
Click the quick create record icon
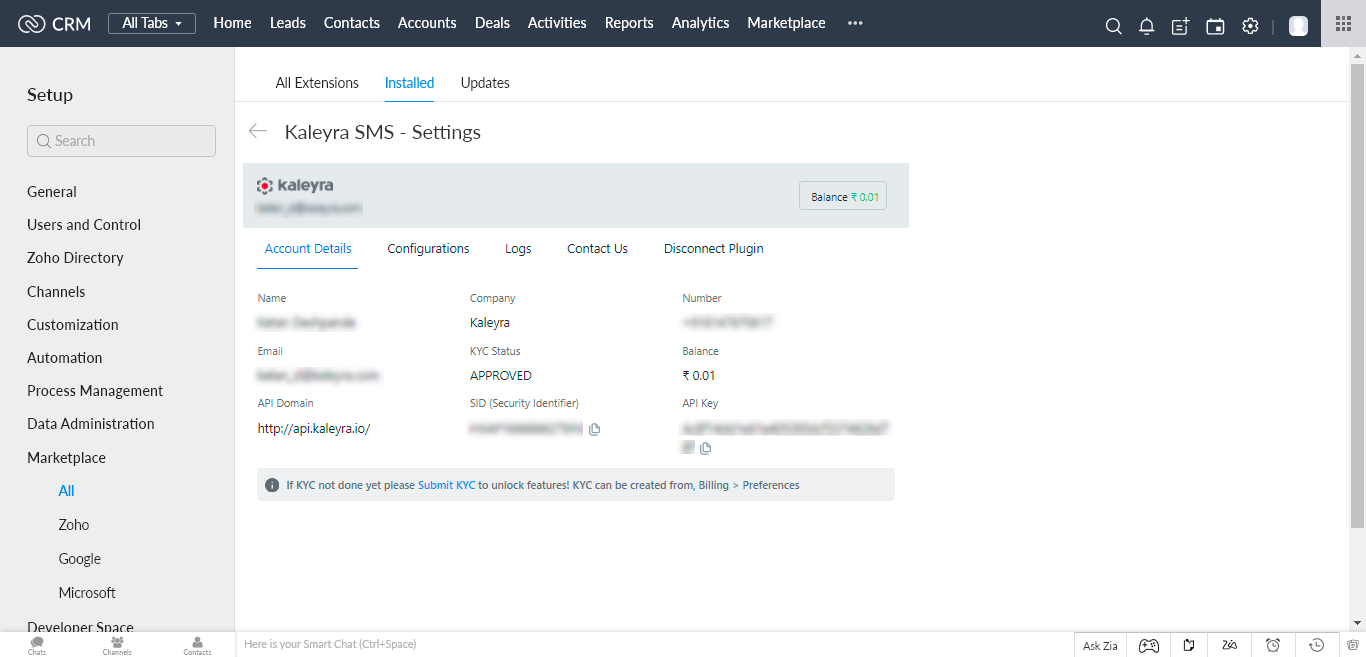point(1181,27)
